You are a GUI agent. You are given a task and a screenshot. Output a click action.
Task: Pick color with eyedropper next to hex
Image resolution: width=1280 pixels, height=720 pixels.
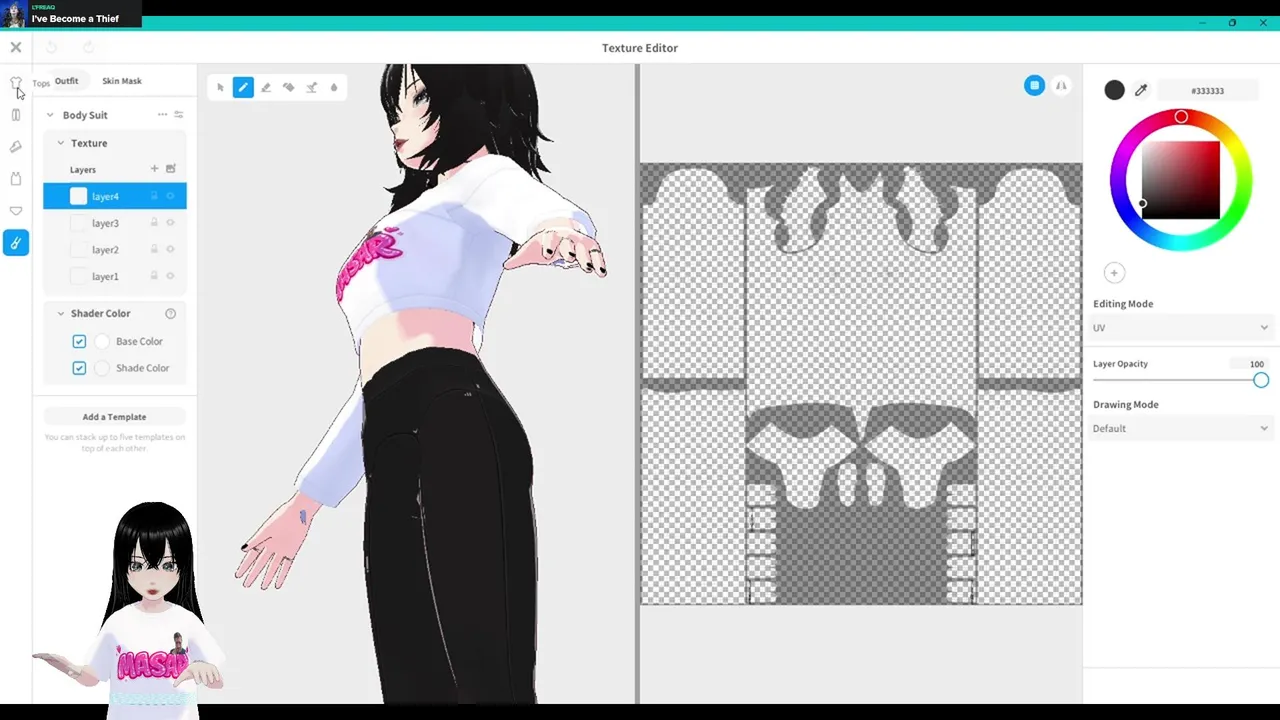tap(1141, 90)
